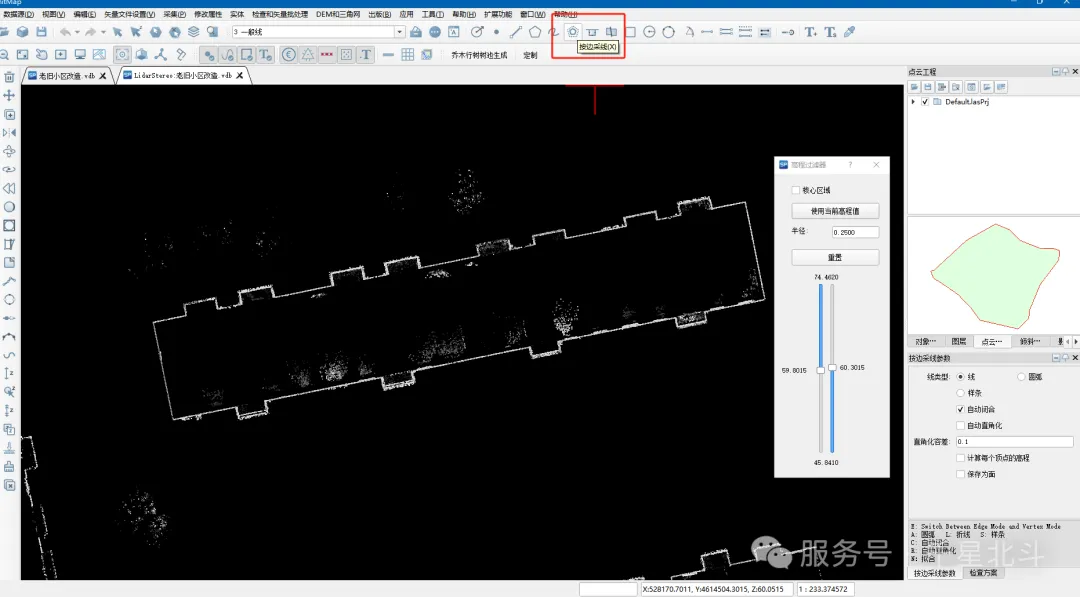Select the polygon pentagon drawing tool
1080x597 pixels.
(534, 32)
